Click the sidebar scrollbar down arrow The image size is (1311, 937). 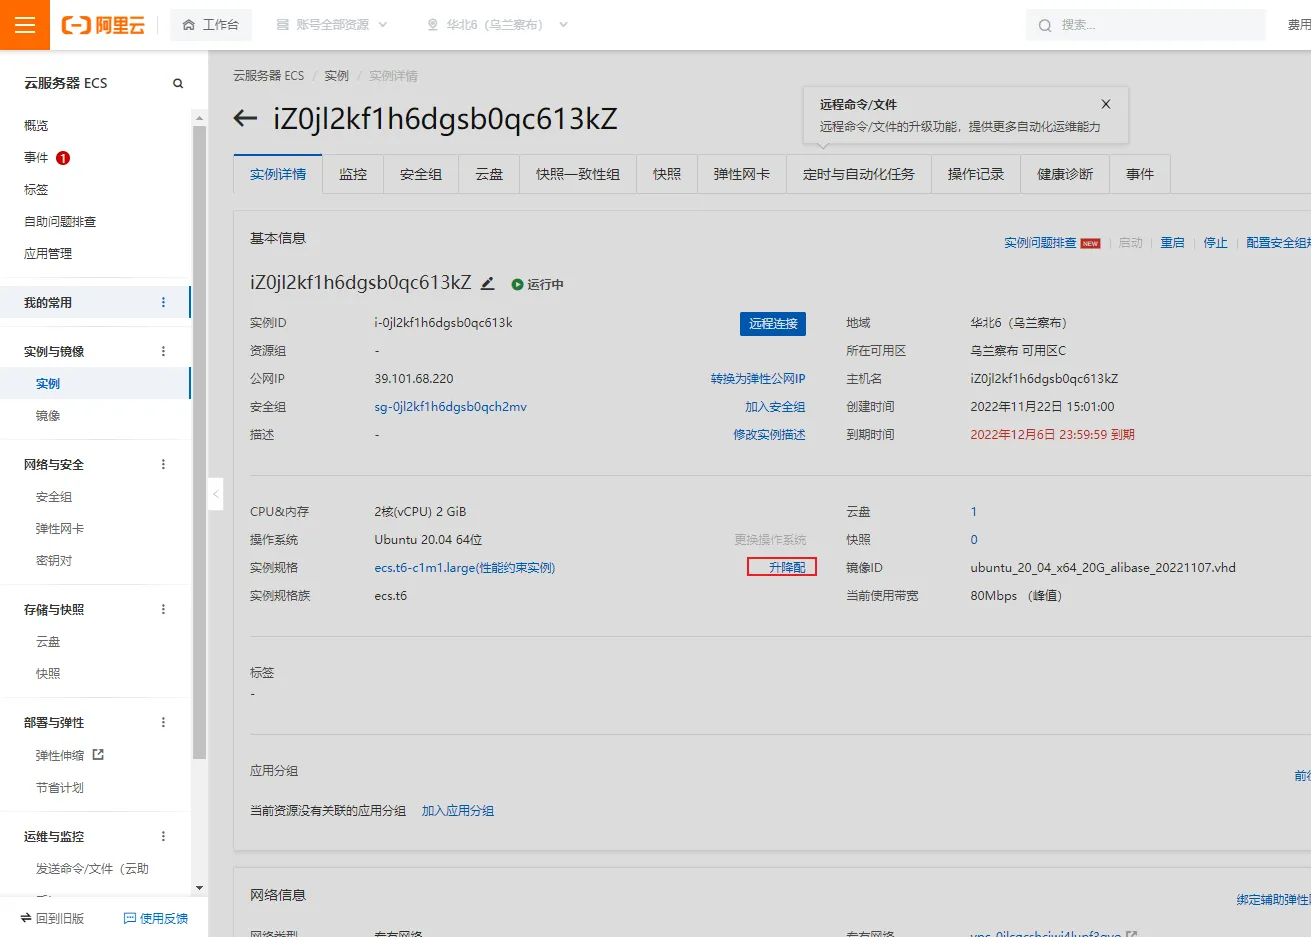coord(199,888)
